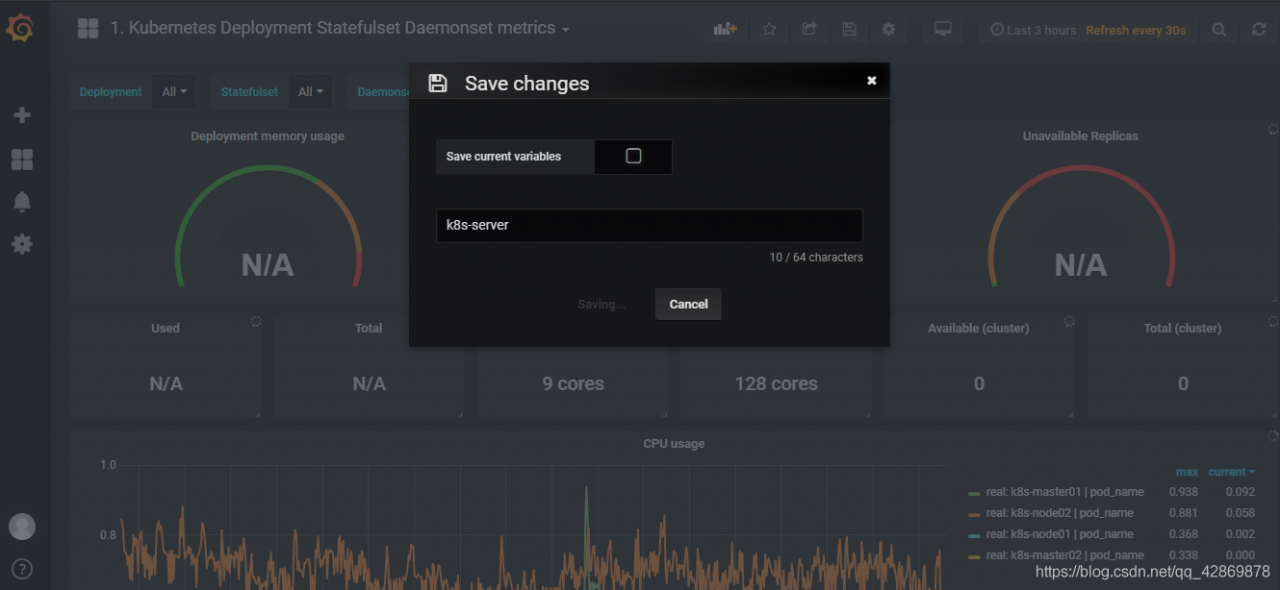1280x590 pixels.
Task: Close the Save changes dialog
Action: click(x=871, y=81)
